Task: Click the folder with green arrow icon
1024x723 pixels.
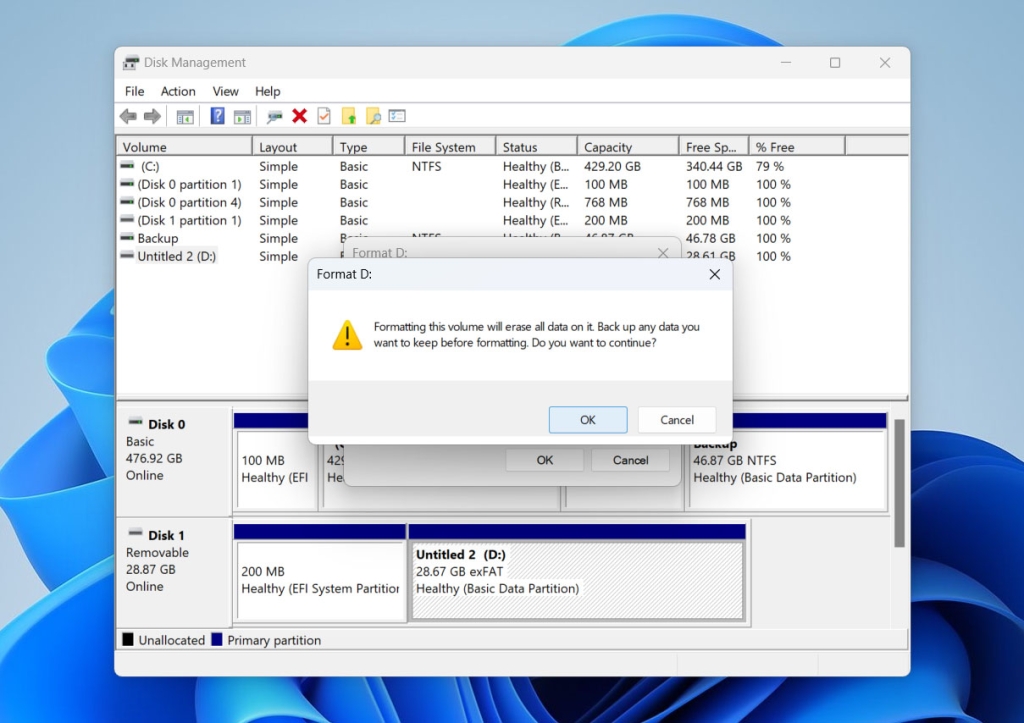Action: coord(349,117)
